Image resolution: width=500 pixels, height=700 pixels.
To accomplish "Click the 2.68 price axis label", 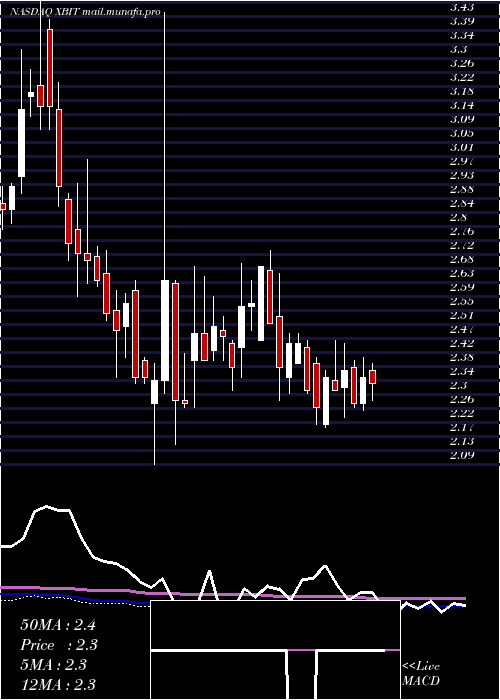I will [462, 259].
